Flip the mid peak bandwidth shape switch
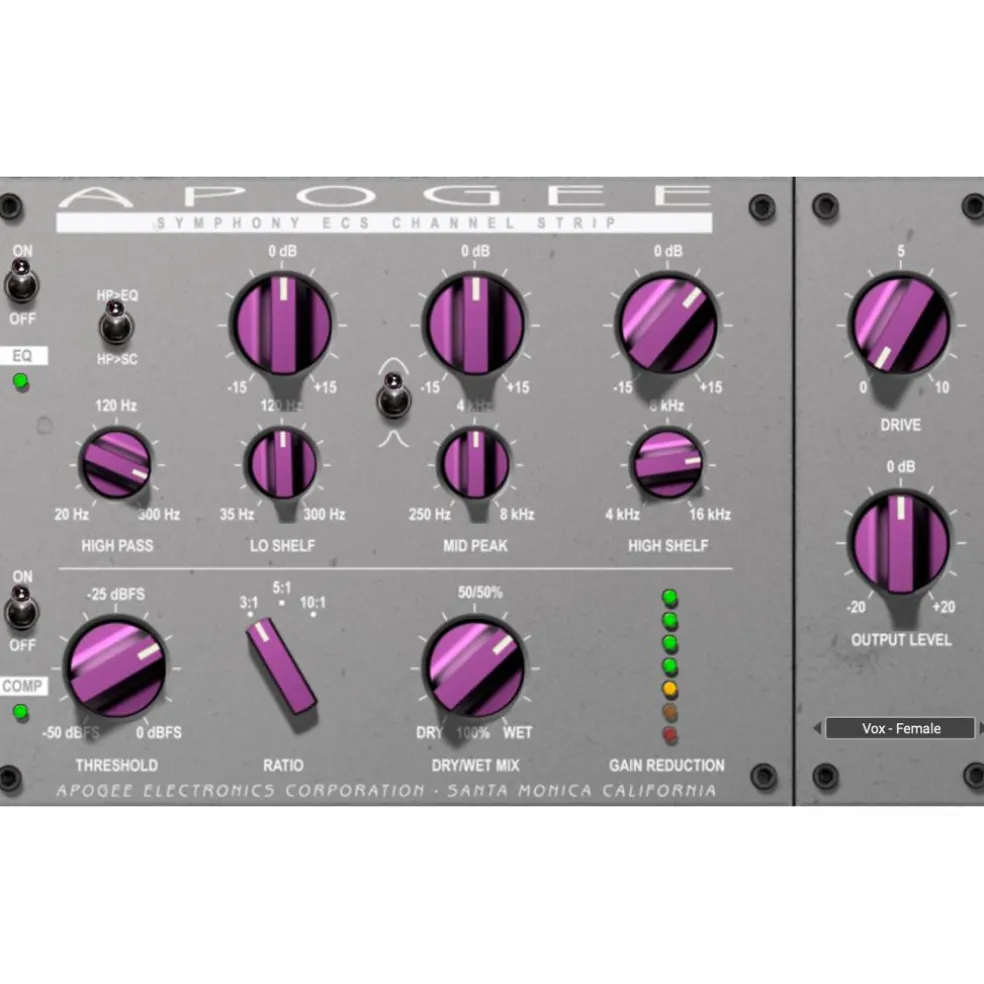This screenshot has height=984, width=984. pyautogui.click(x=393, y=397)
